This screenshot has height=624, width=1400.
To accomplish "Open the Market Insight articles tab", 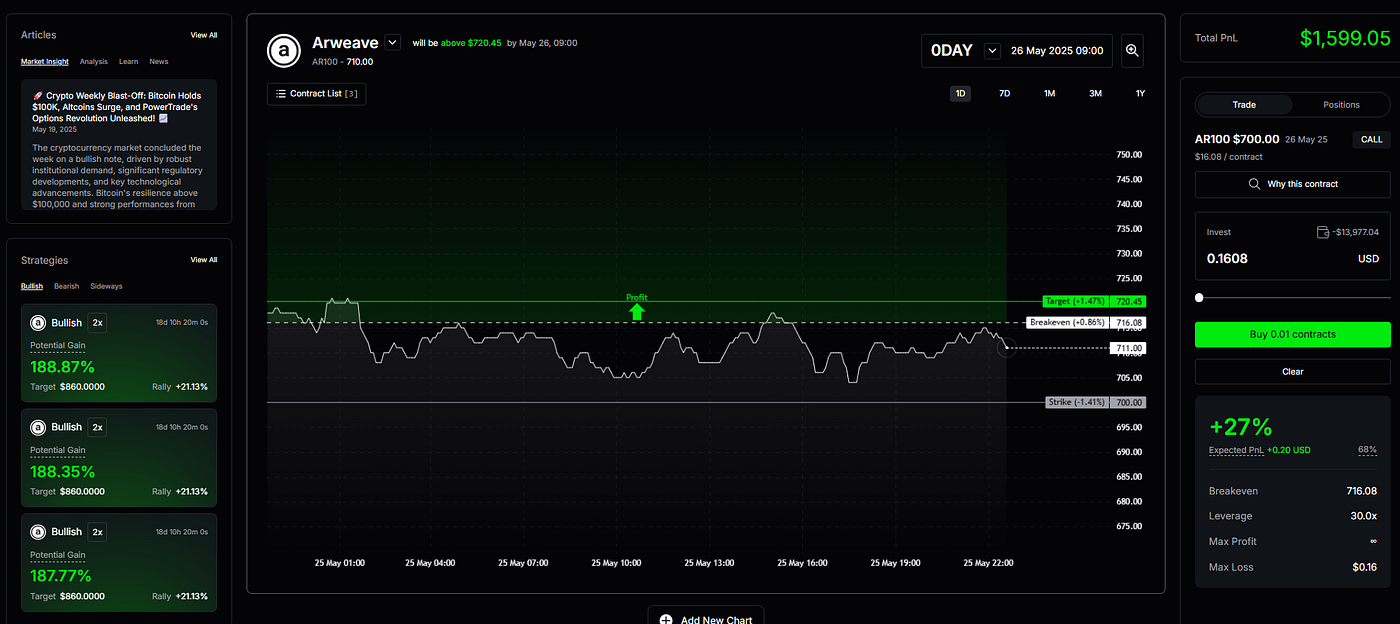I will coord(45,62).
